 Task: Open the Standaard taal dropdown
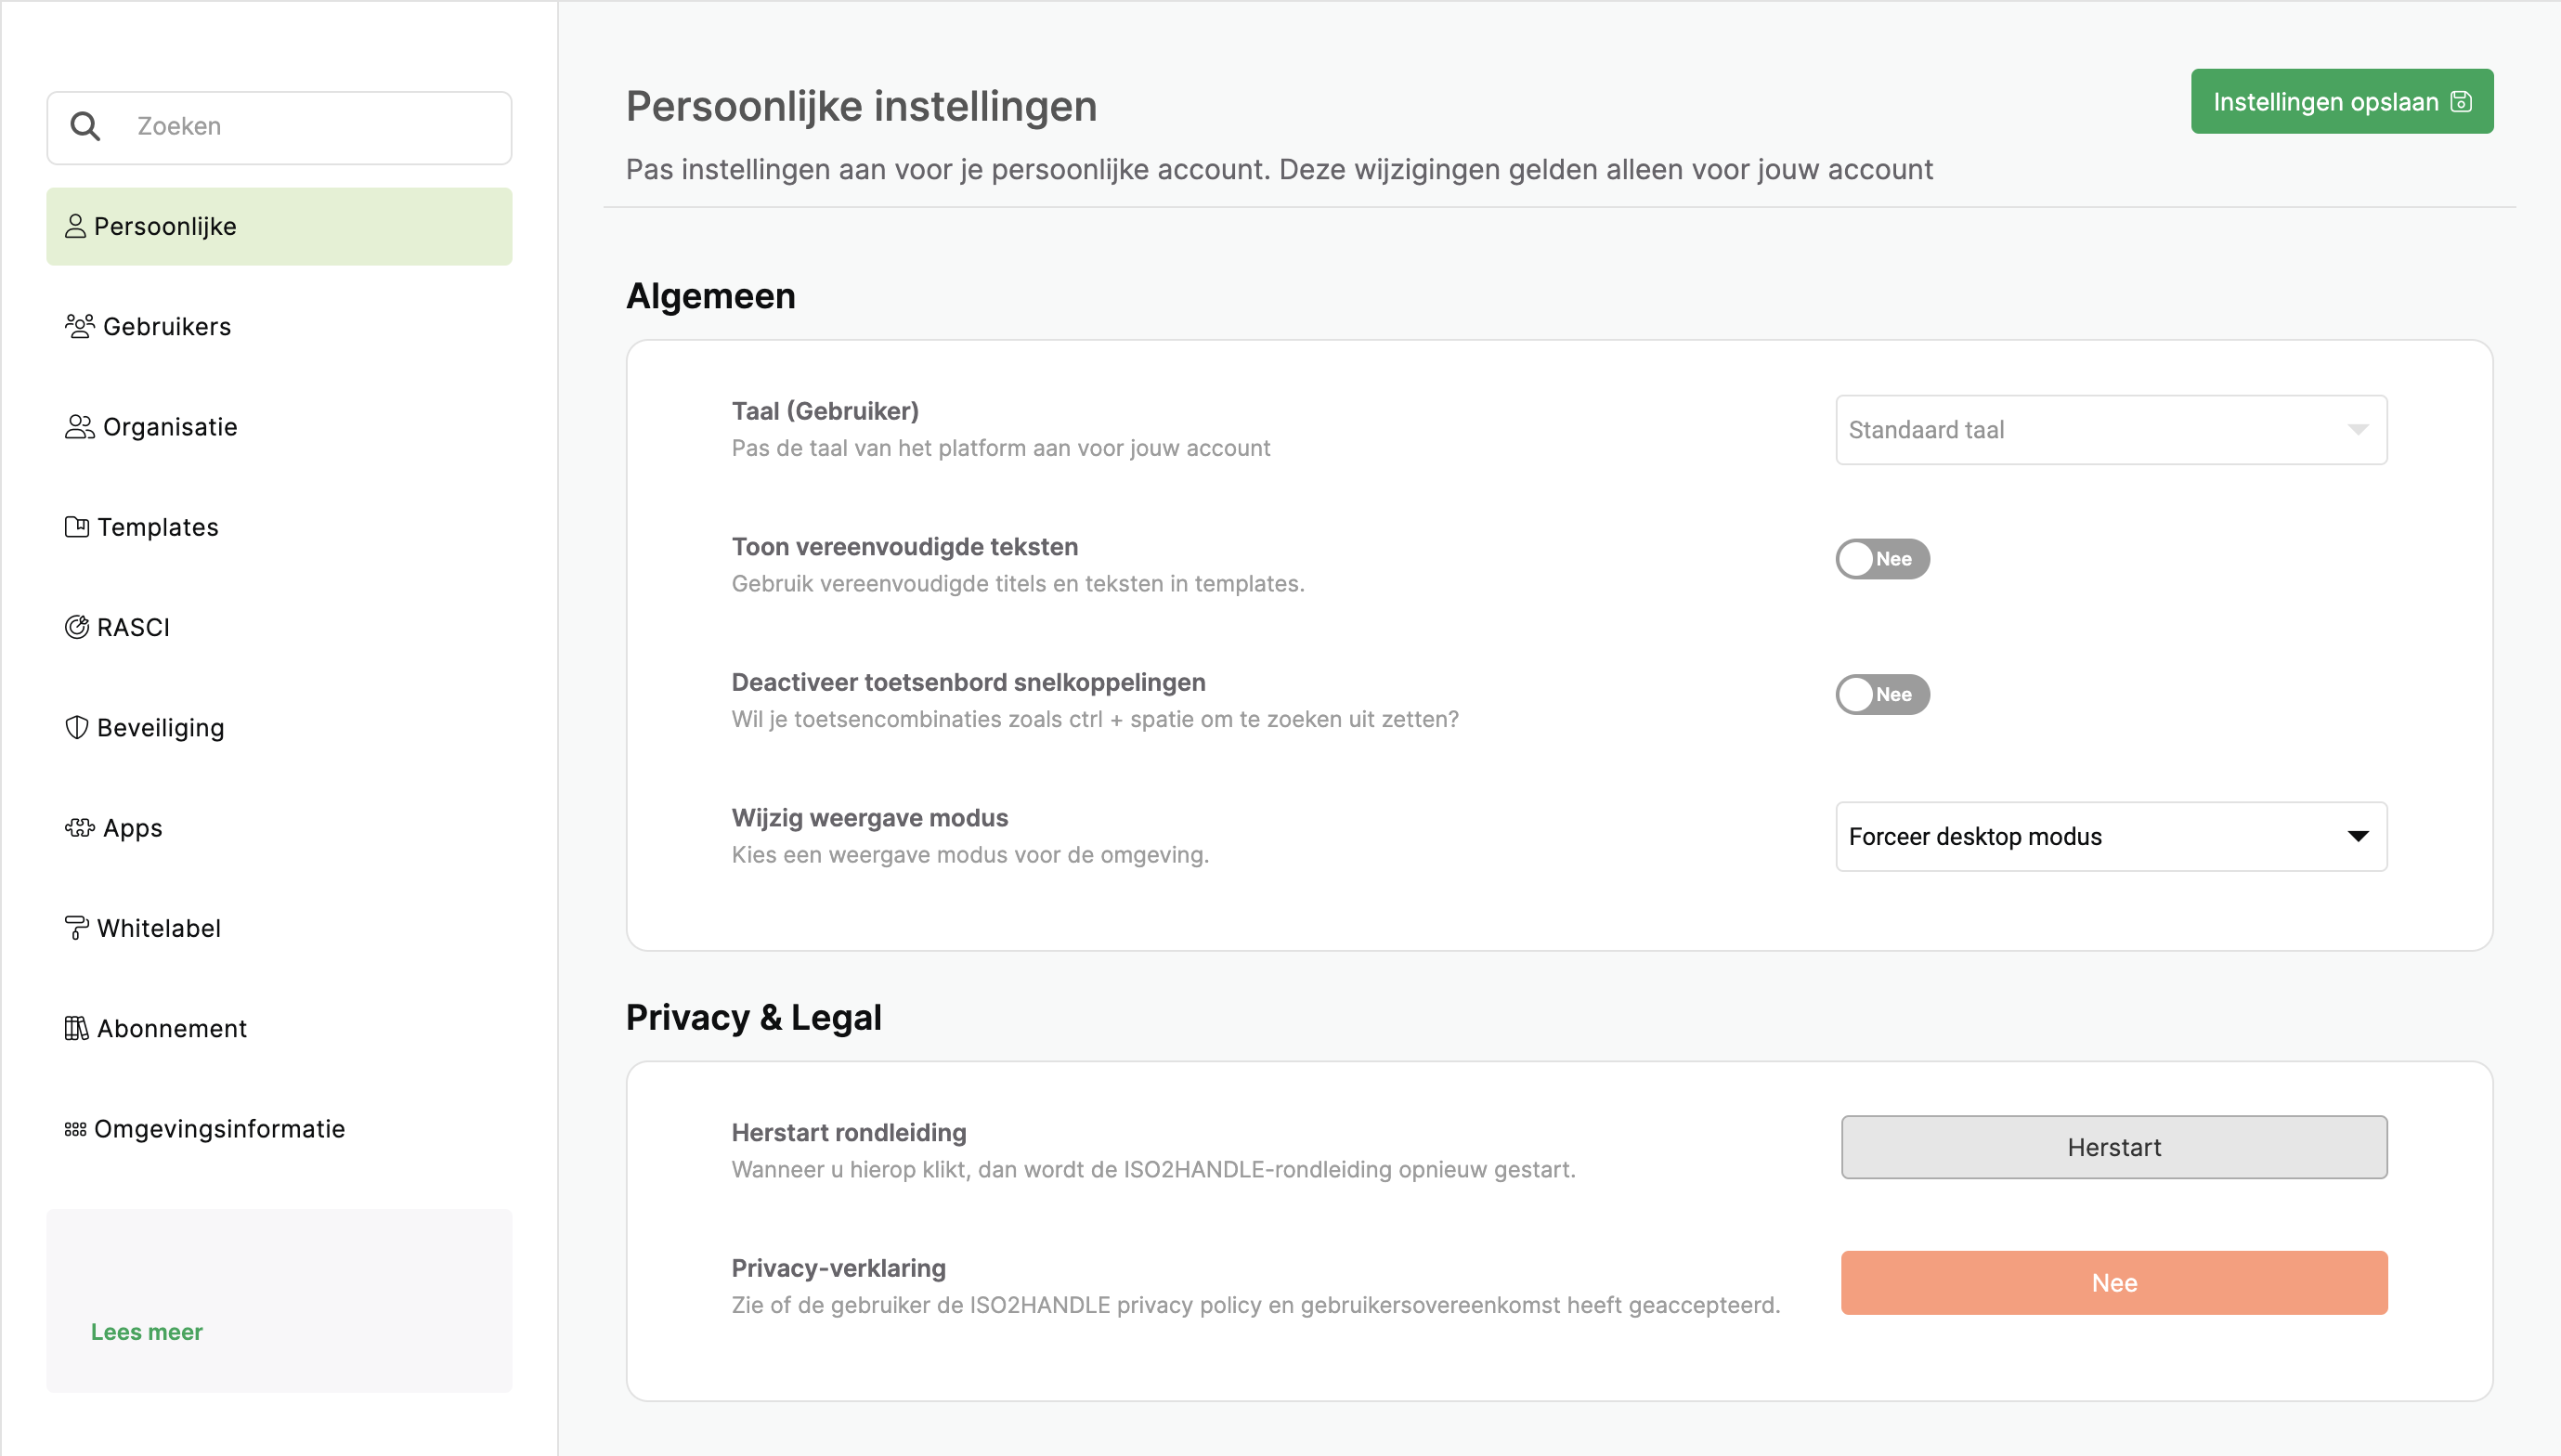coord(2111,430)
